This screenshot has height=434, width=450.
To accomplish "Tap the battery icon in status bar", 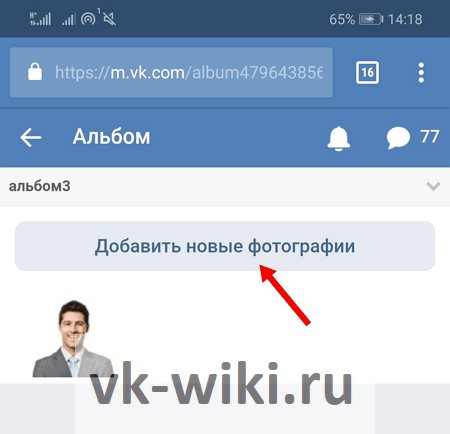I will click(x=371, y=19).
